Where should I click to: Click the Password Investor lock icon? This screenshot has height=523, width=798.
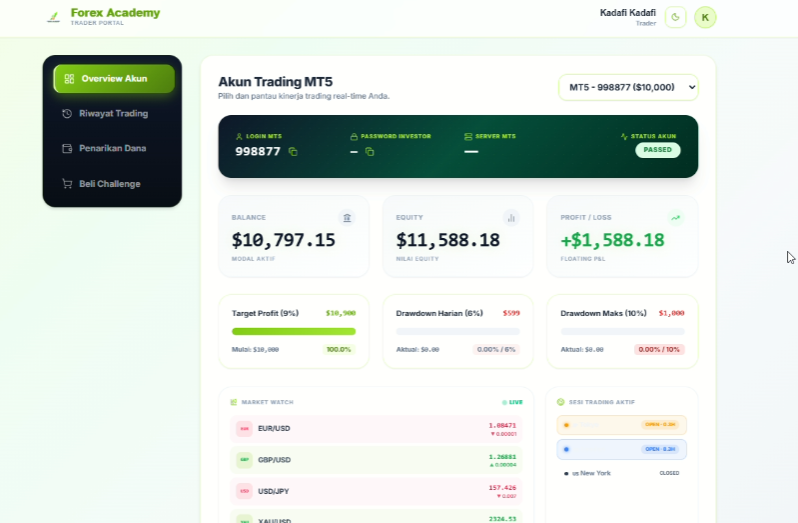(x=354, y=136)
